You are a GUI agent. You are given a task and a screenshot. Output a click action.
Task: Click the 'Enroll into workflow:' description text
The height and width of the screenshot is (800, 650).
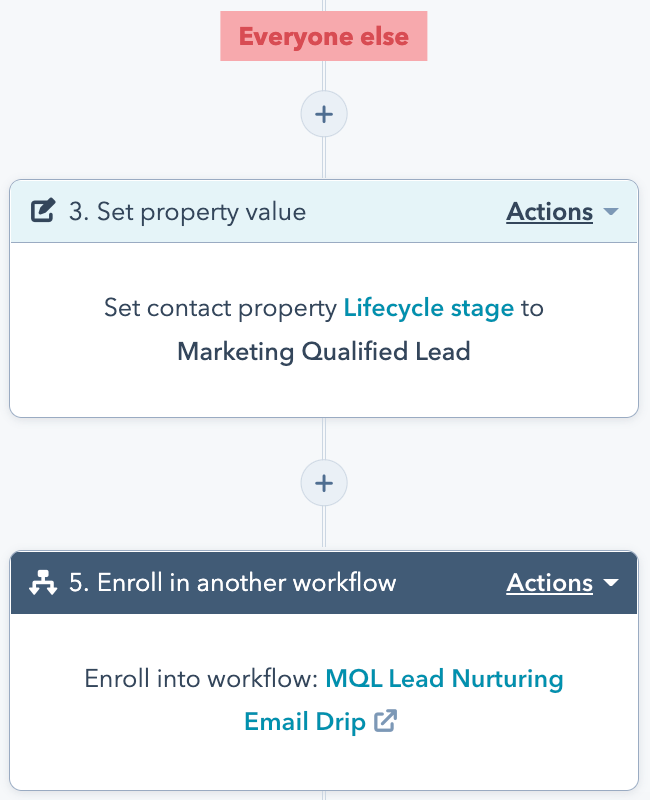point(202,679)
